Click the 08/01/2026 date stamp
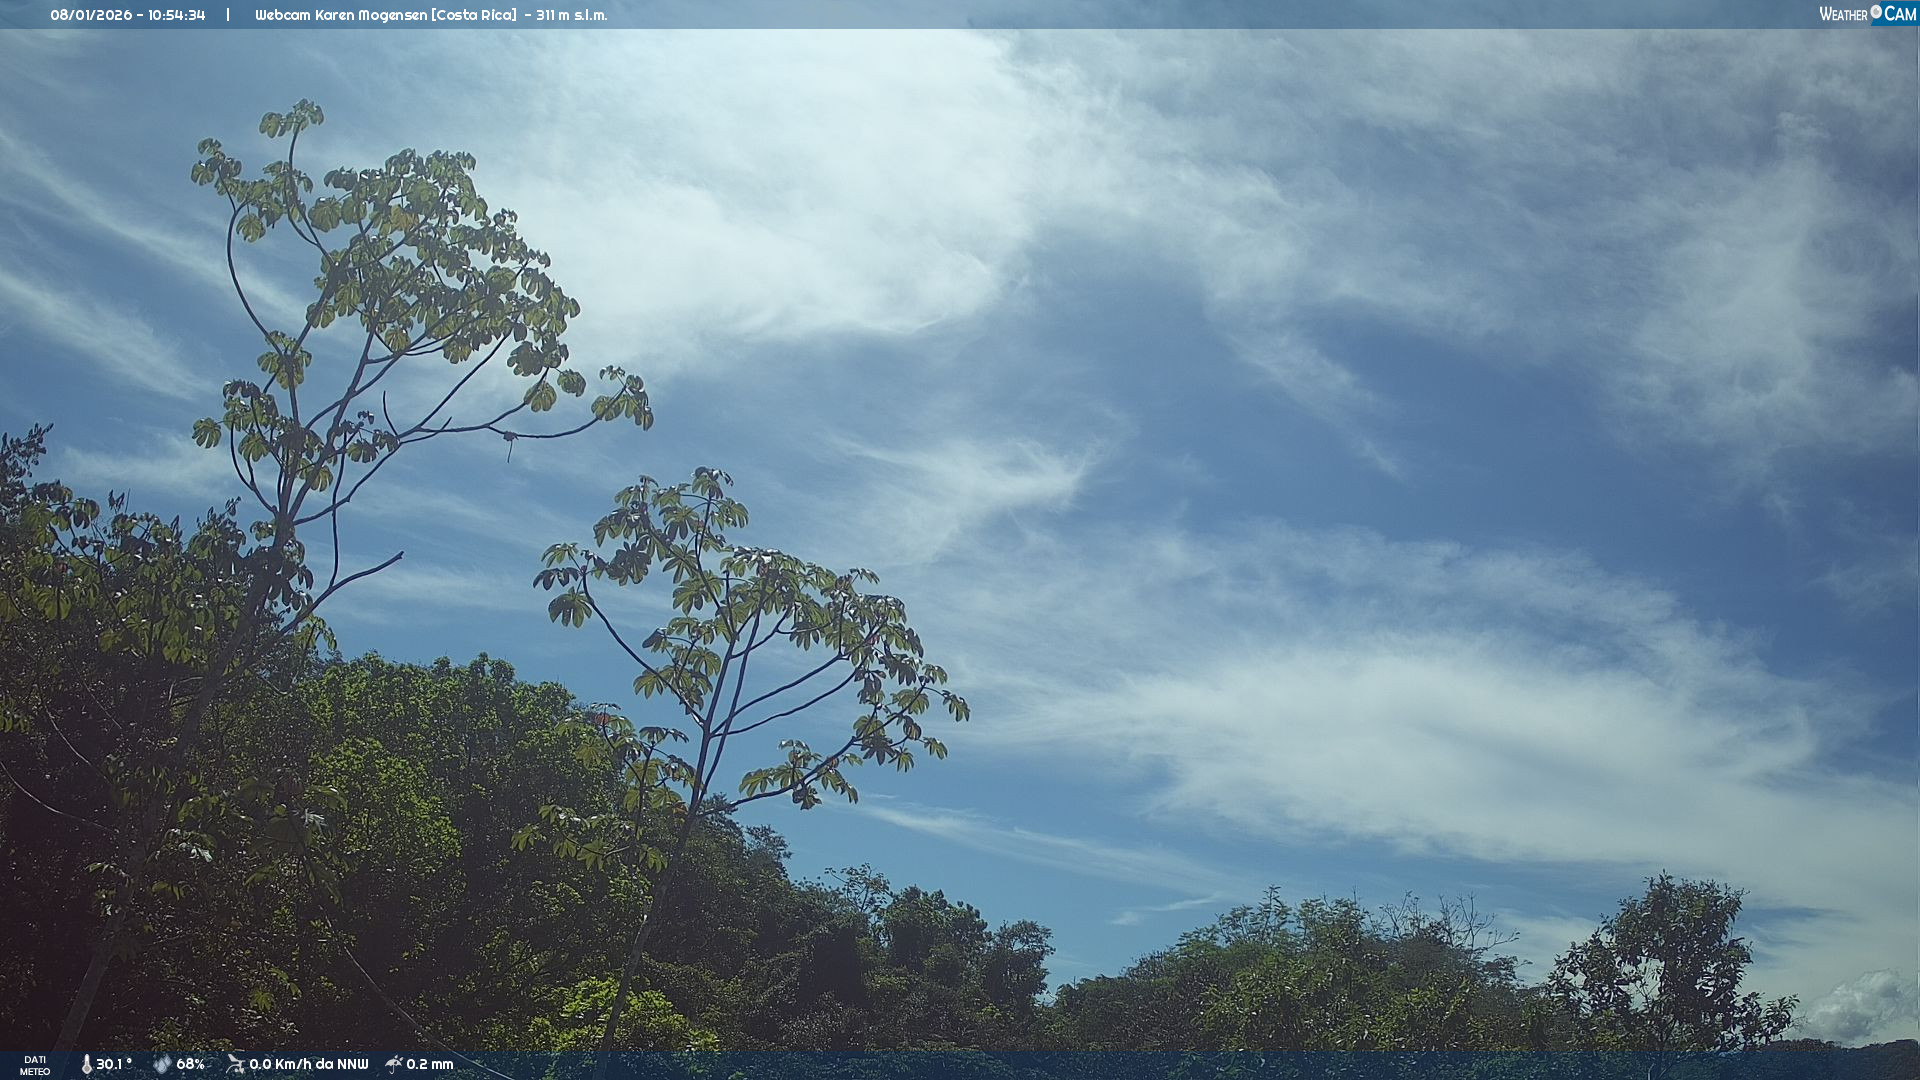The width and height of the screenshot is (1920, 1080). pos(91,15)
